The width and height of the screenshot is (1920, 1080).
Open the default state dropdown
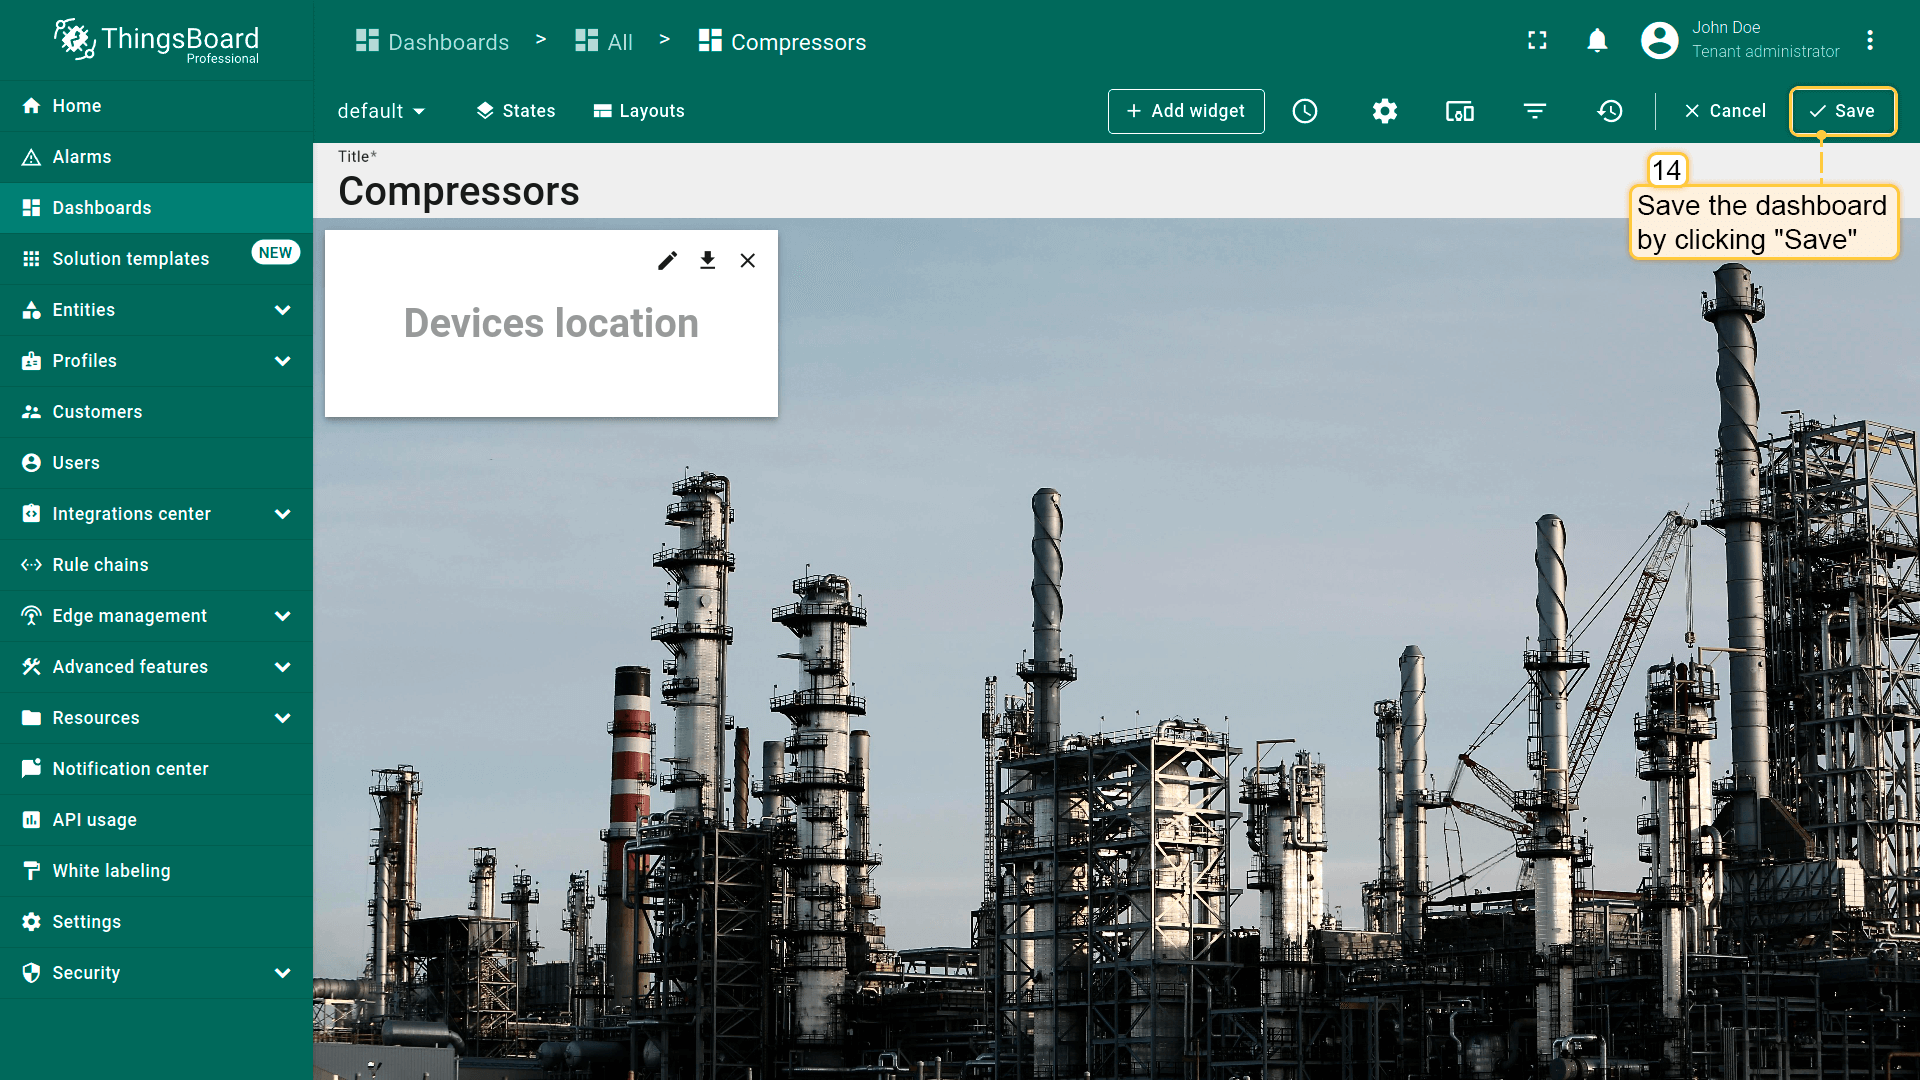point(381,111)
